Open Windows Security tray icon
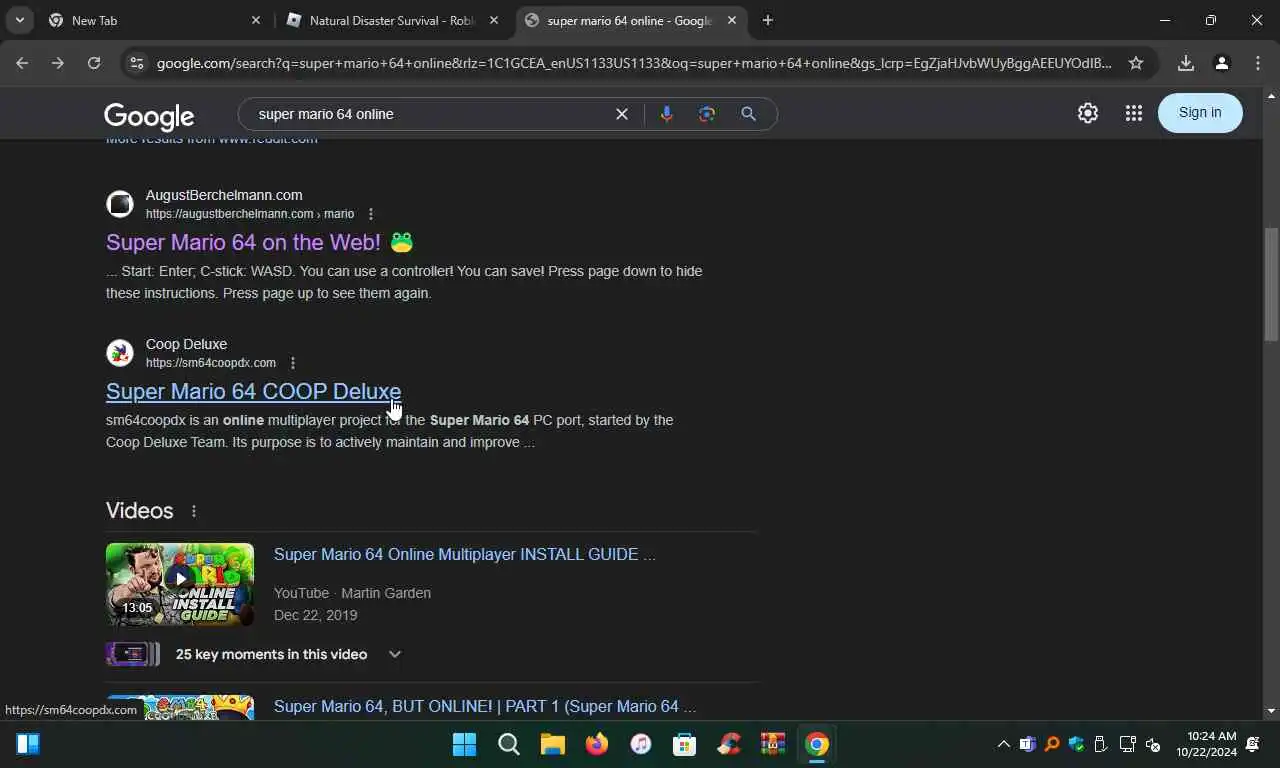1280x768 pixels. pyautogui.click(x=1077, y=744)
